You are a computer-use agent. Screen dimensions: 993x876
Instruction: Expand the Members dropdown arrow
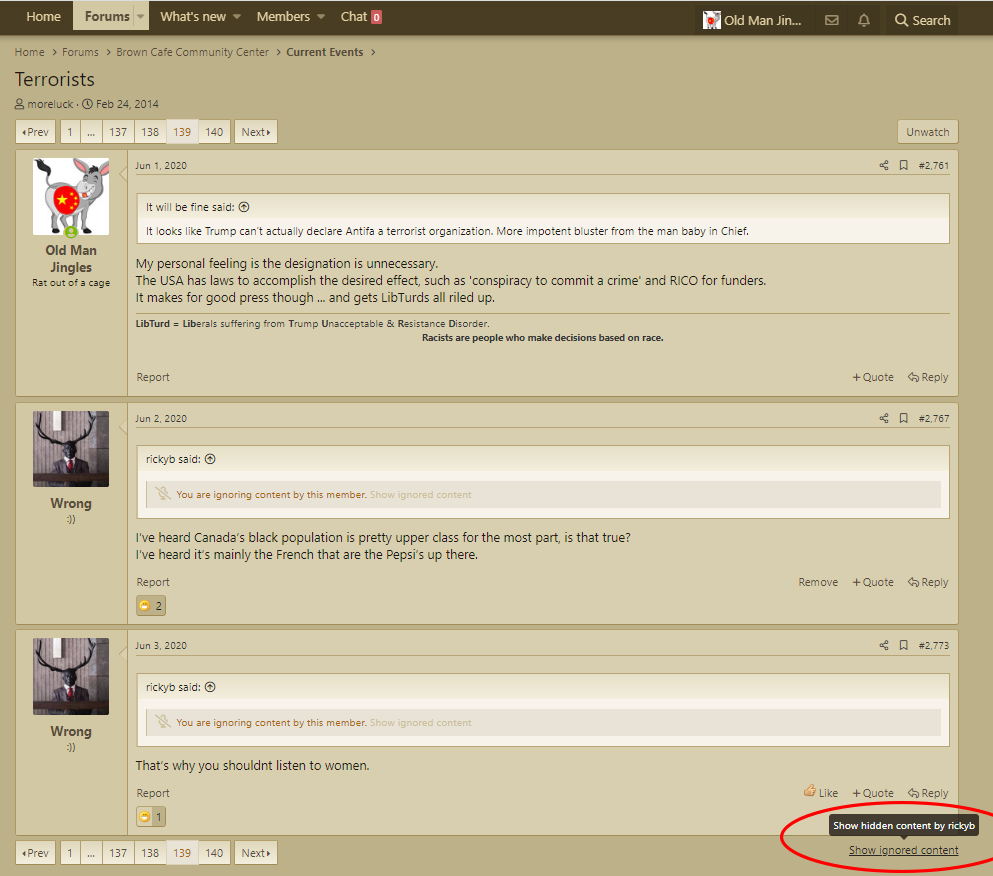click(321, 16)
